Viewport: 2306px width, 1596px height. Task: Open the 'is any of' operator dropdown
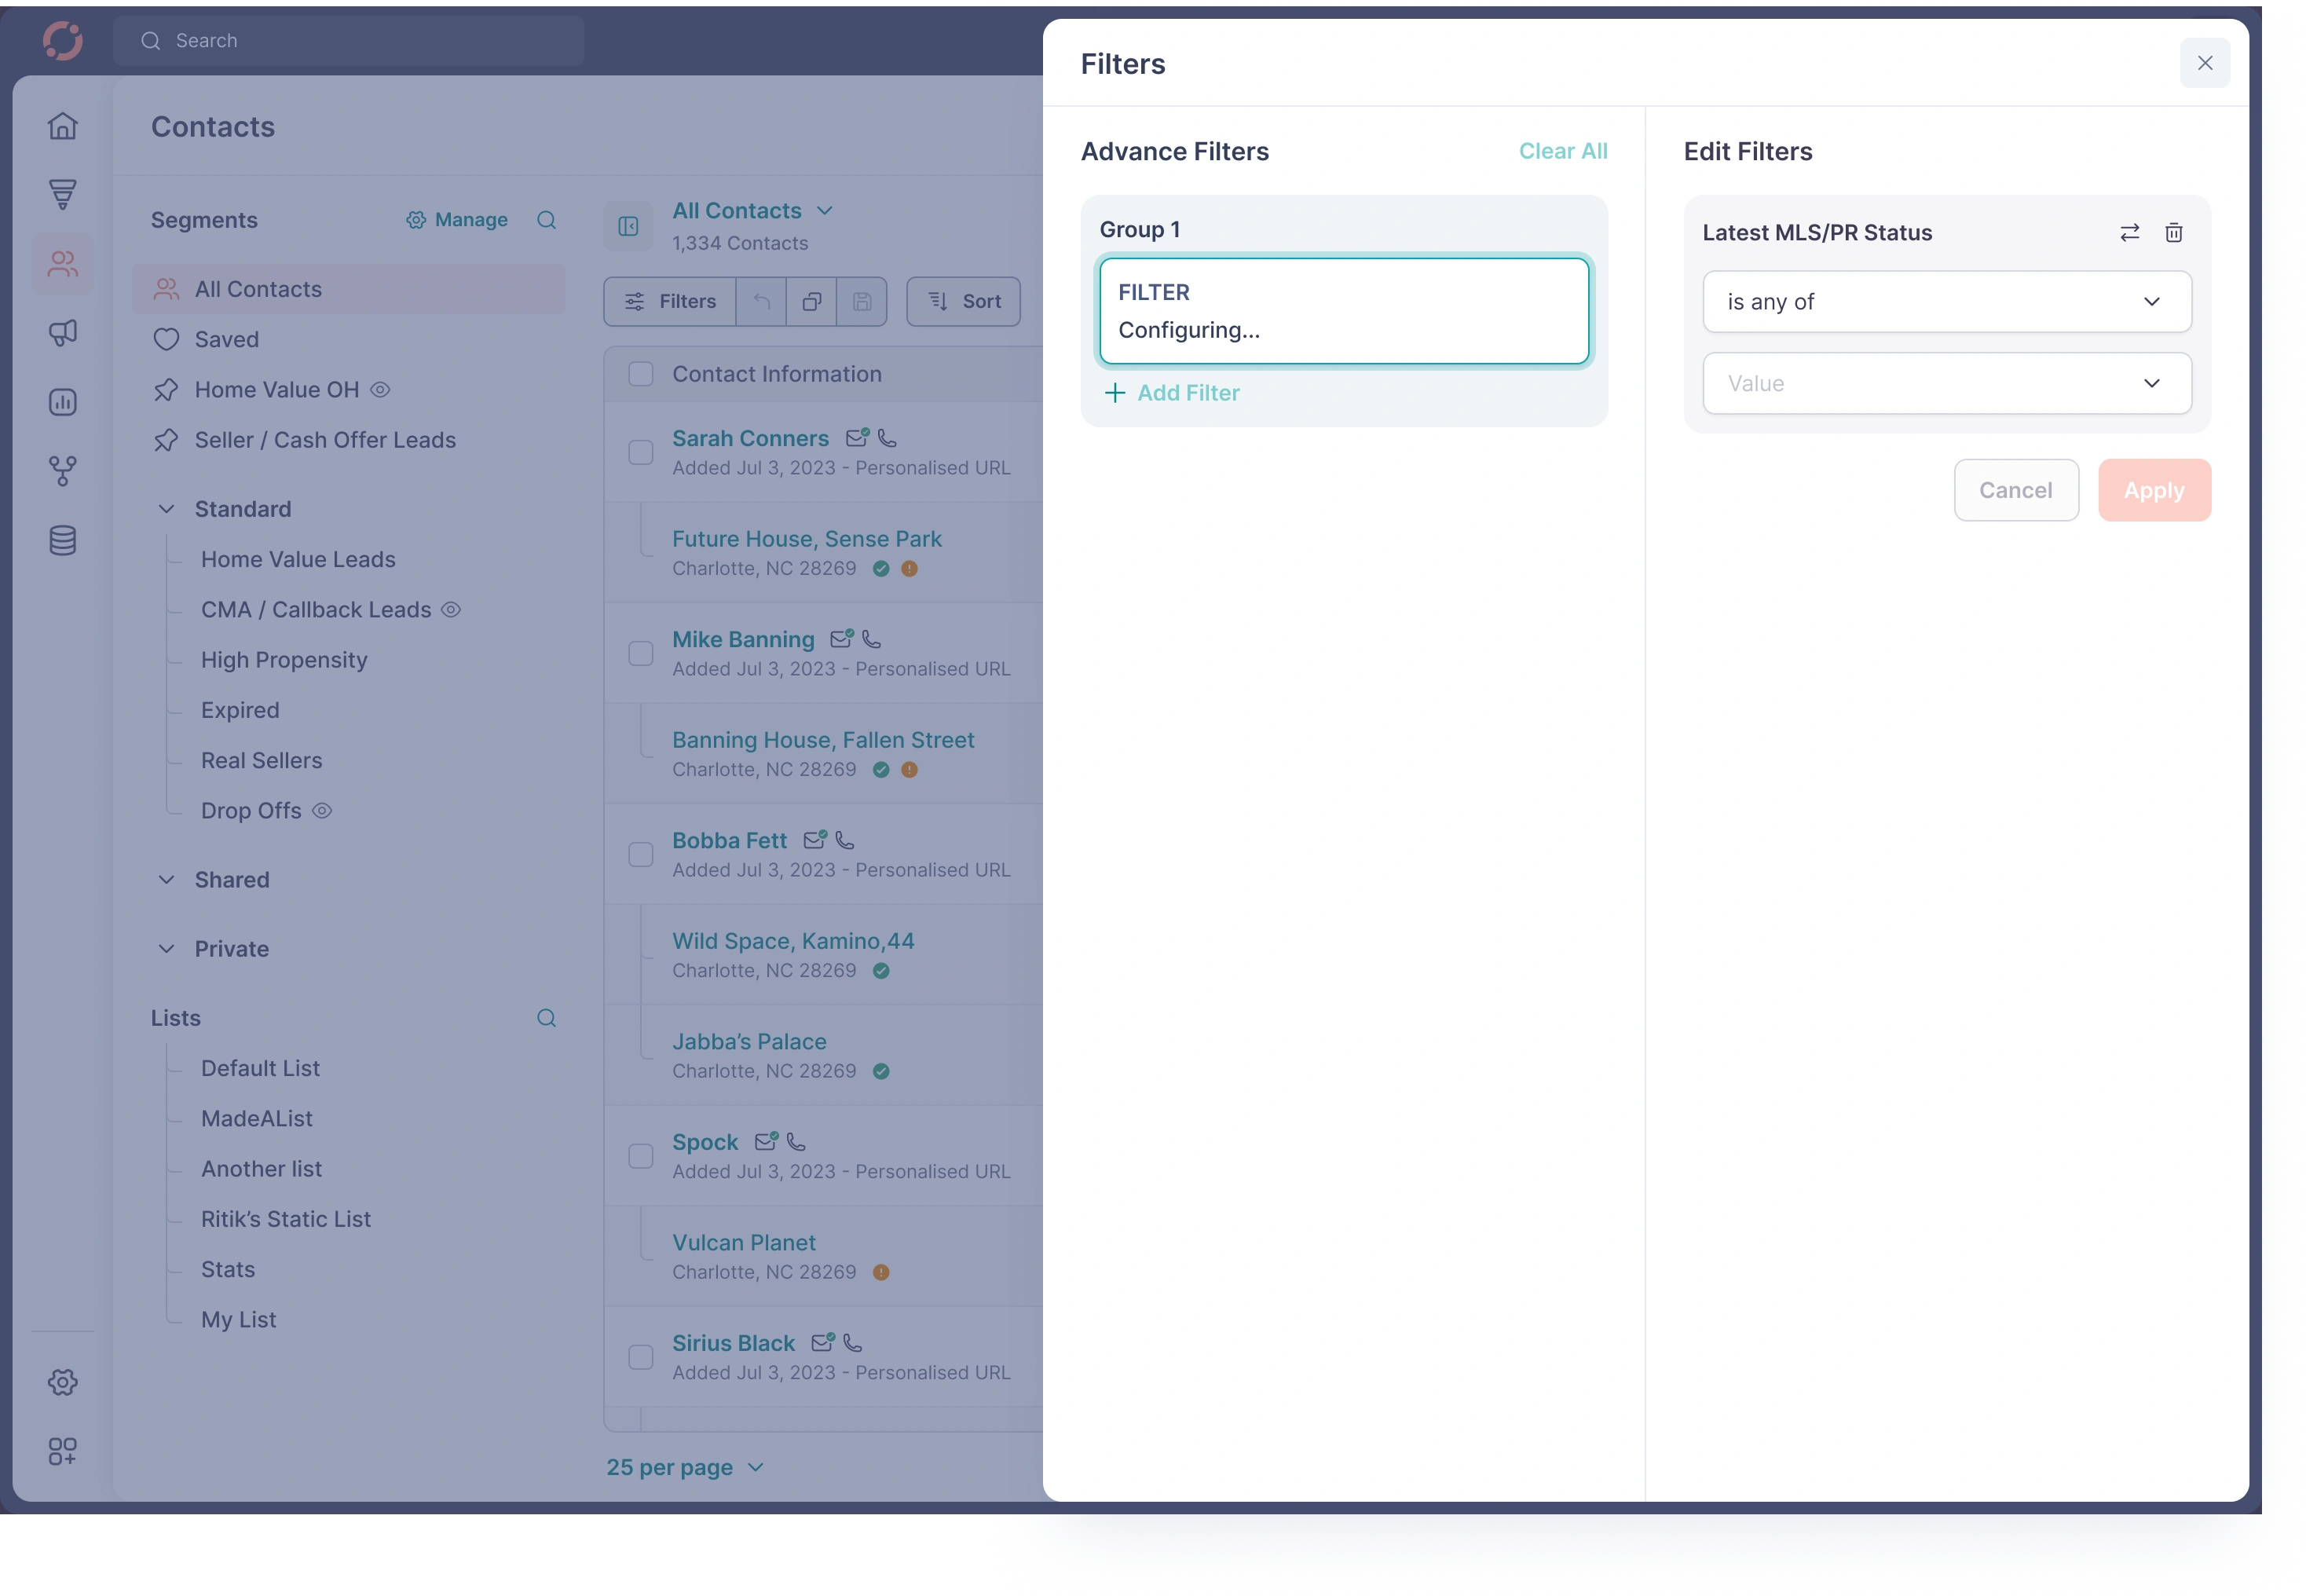click(1946, 302)
